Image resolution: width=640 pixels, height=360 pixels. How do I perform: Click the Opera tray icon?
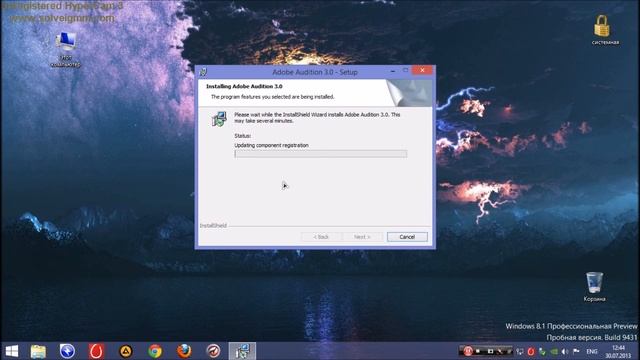coord(531,351)
